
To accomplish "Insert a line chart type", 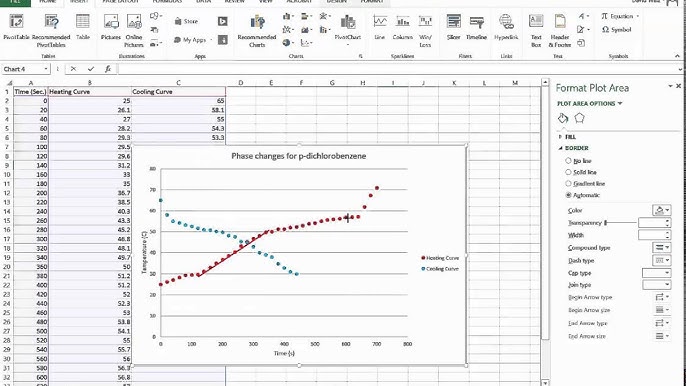I will click(288, 30).
